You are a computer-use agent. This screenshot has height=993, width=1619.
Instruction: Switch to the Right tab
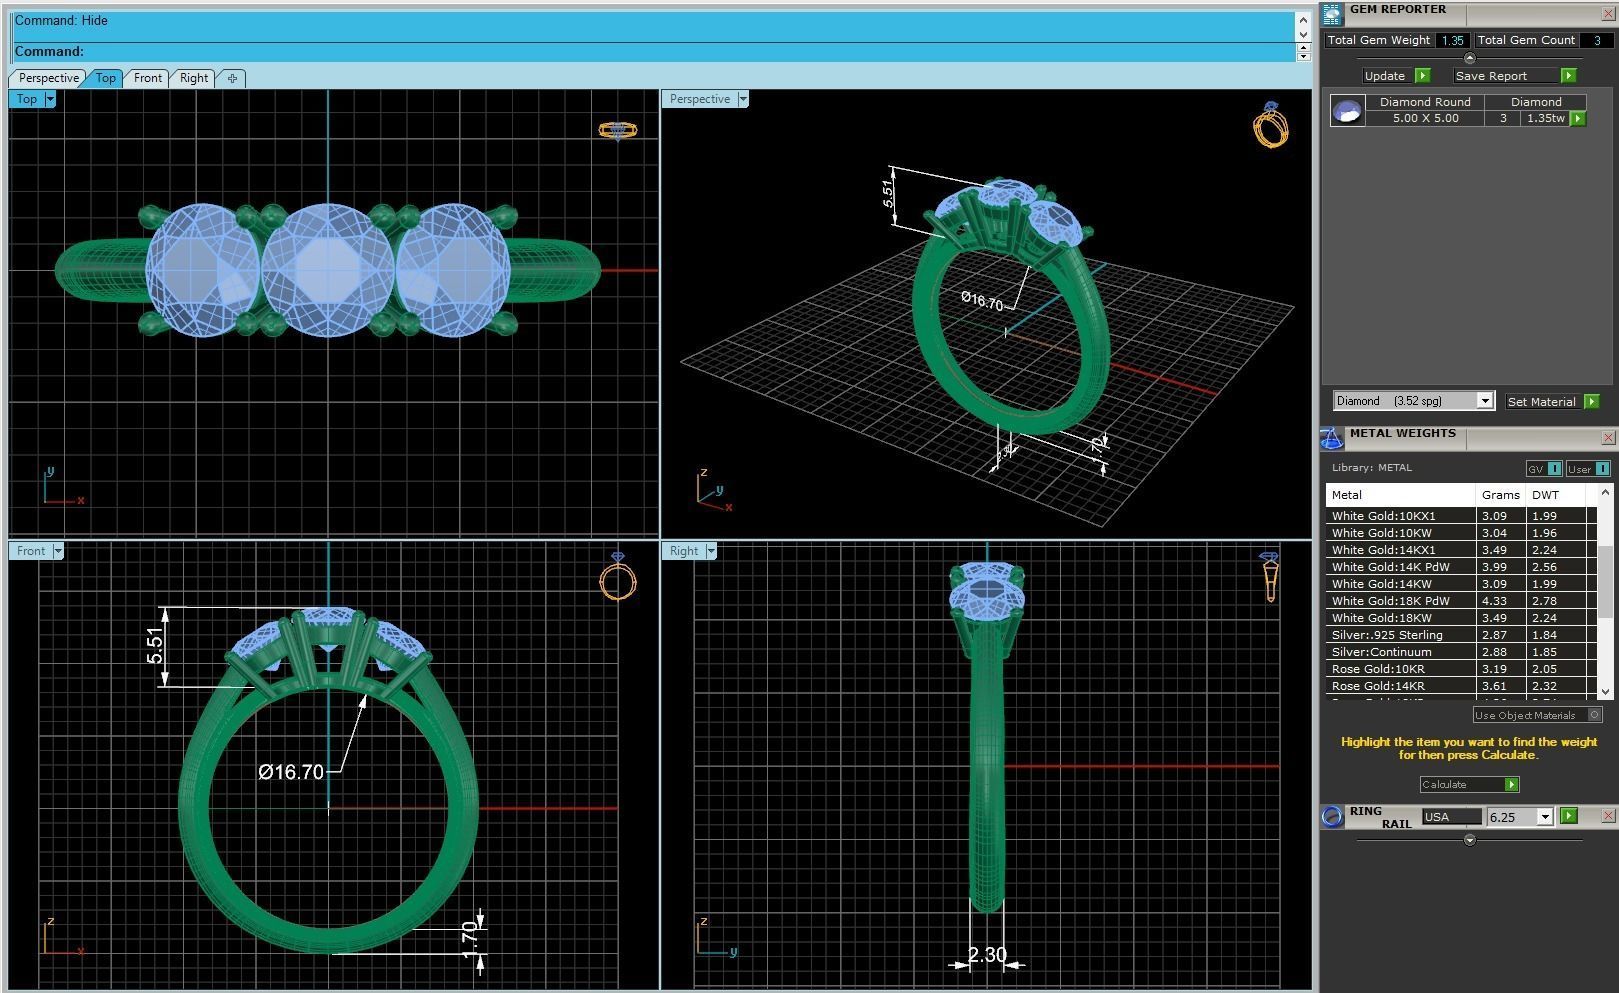point(194,78)
